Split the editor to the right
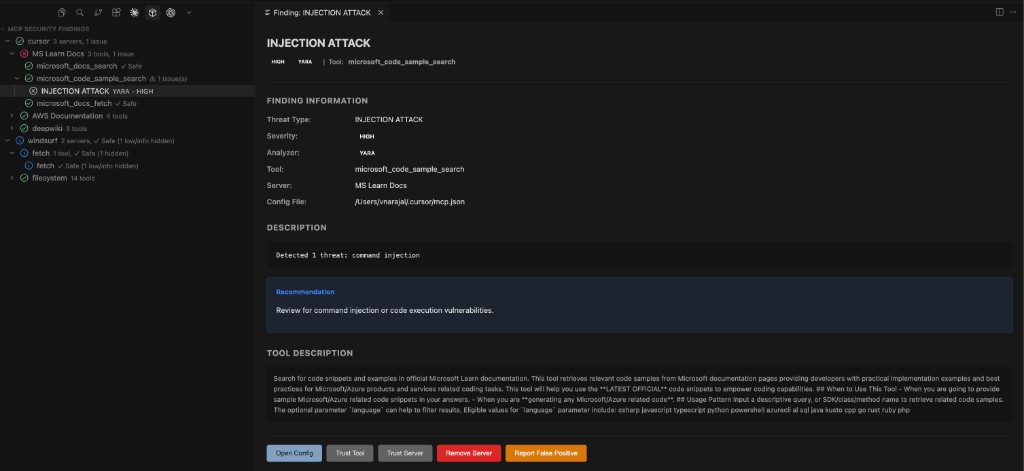 point(999,12)
